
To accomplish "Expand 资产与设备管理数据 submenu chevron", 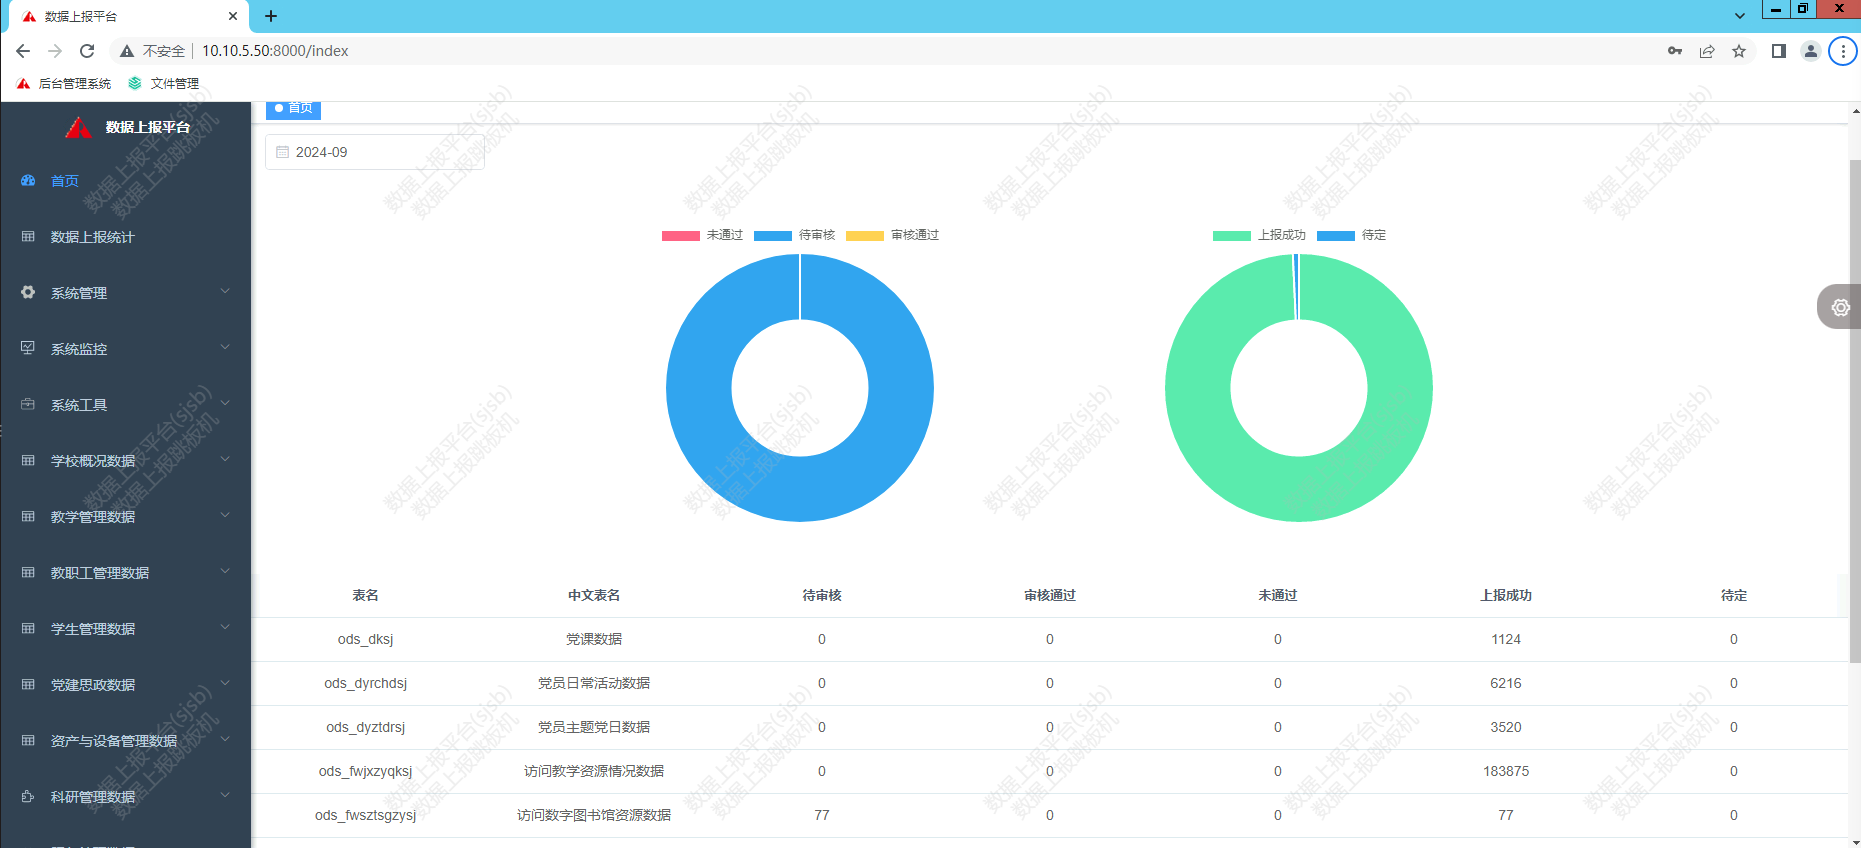I will coord(225,739).
